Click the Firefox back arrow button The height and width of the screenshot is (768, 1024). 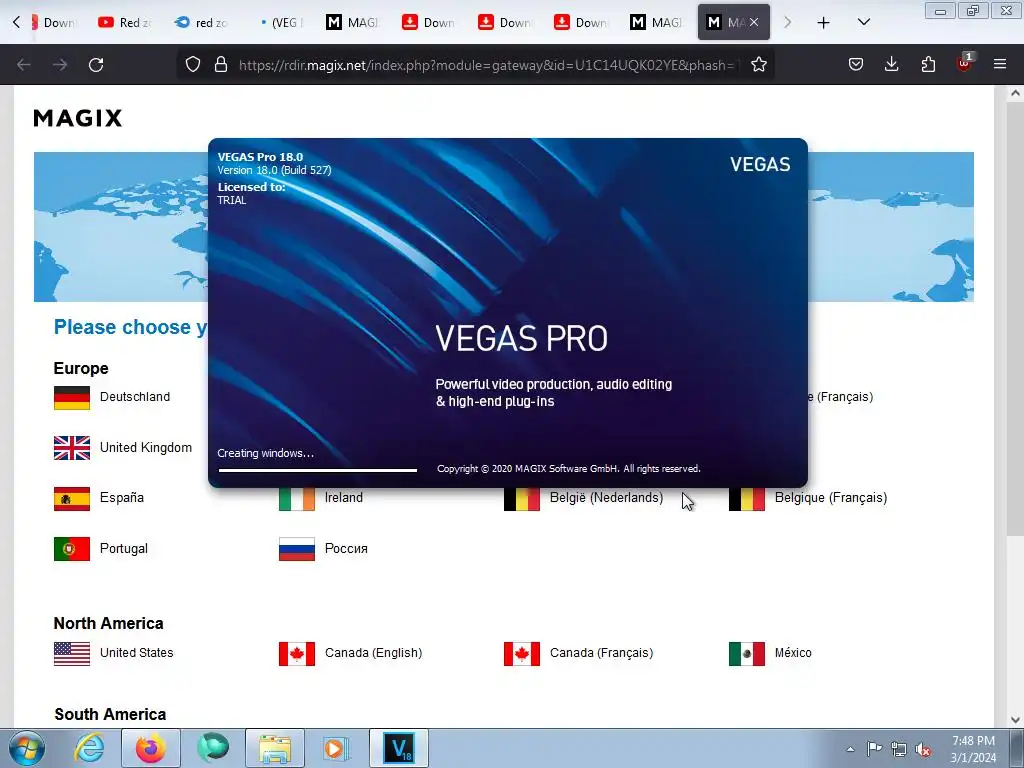point(24,65)
